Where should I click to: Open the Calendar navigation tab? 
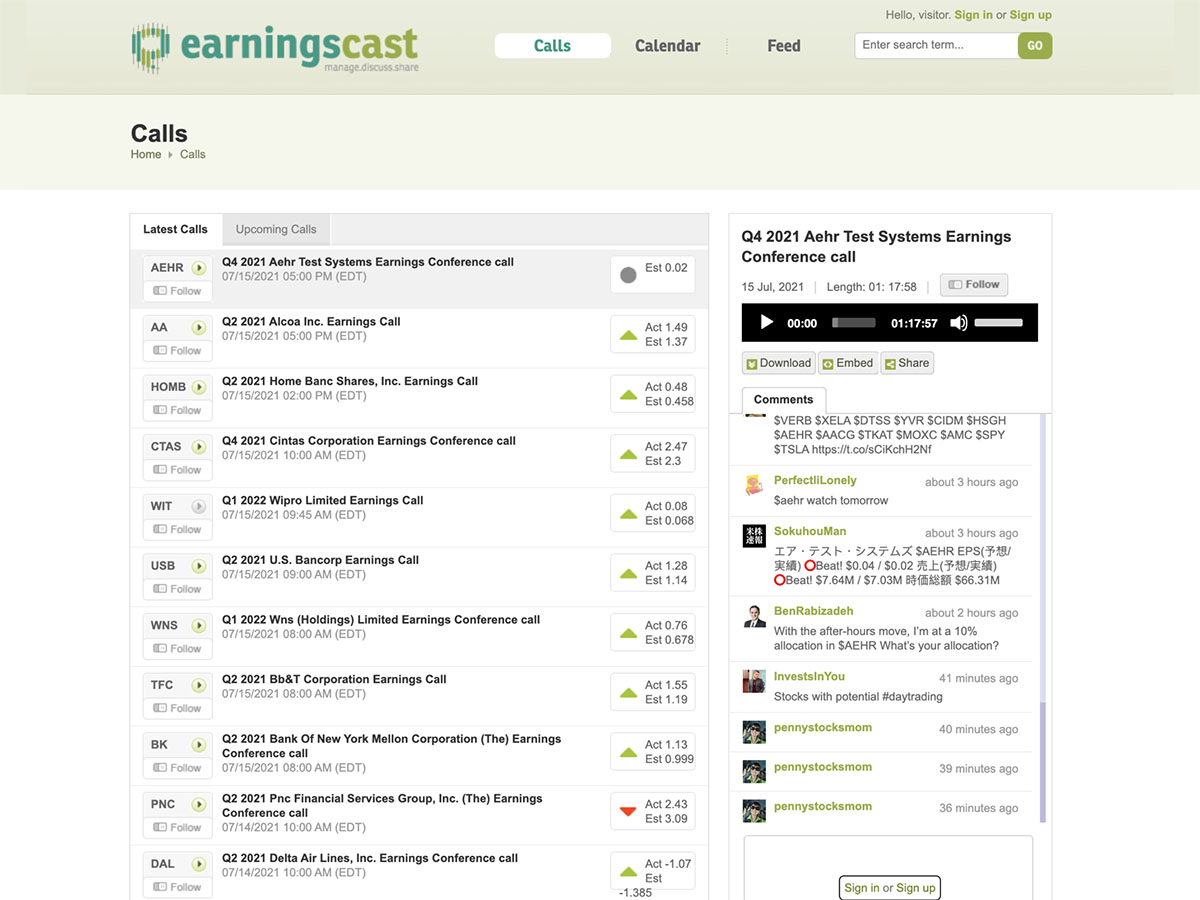pyautogui.click(x=668, y=46)
